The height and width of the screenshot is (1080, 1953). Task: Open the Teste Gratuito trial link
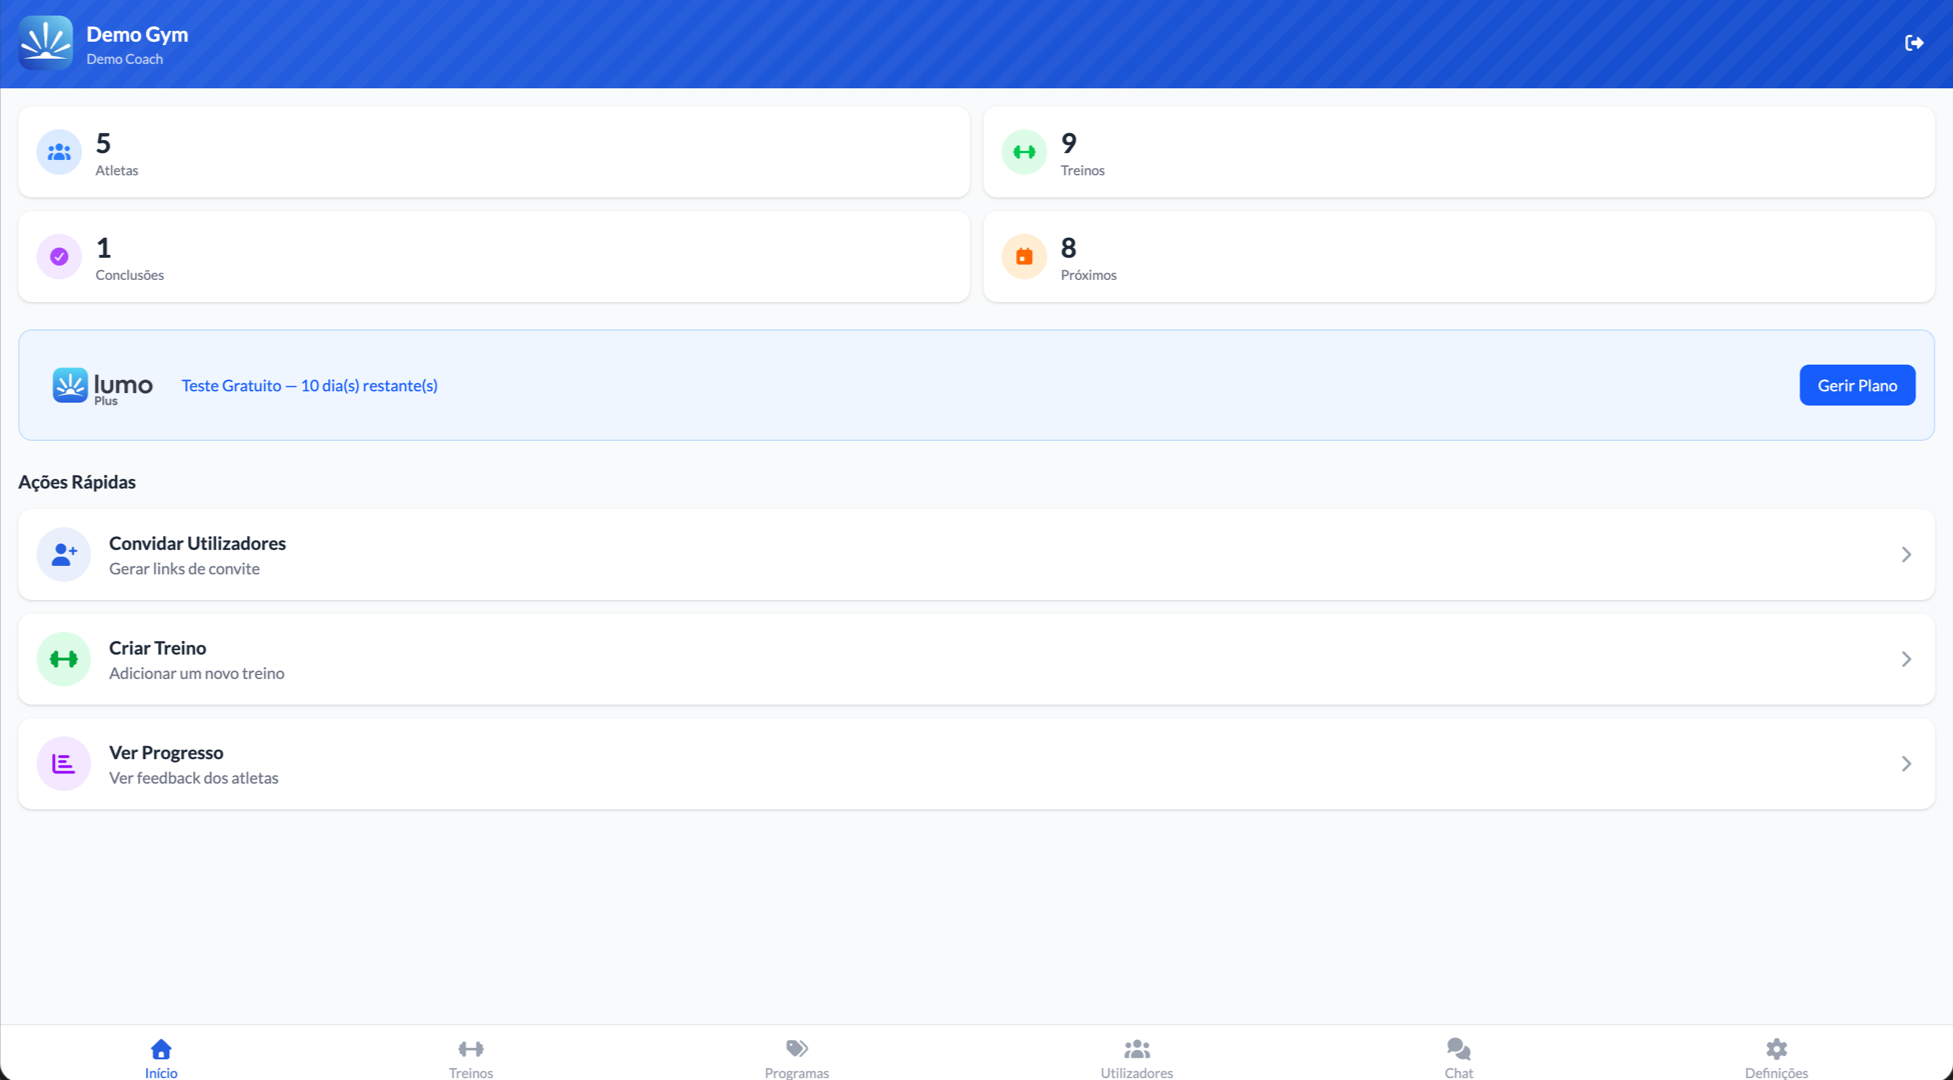(309, 385)
